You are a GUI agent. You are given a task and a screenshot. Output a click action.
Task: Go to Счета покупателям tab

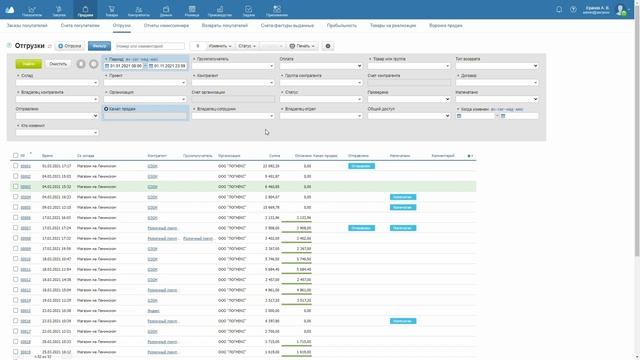pos(80,25)
